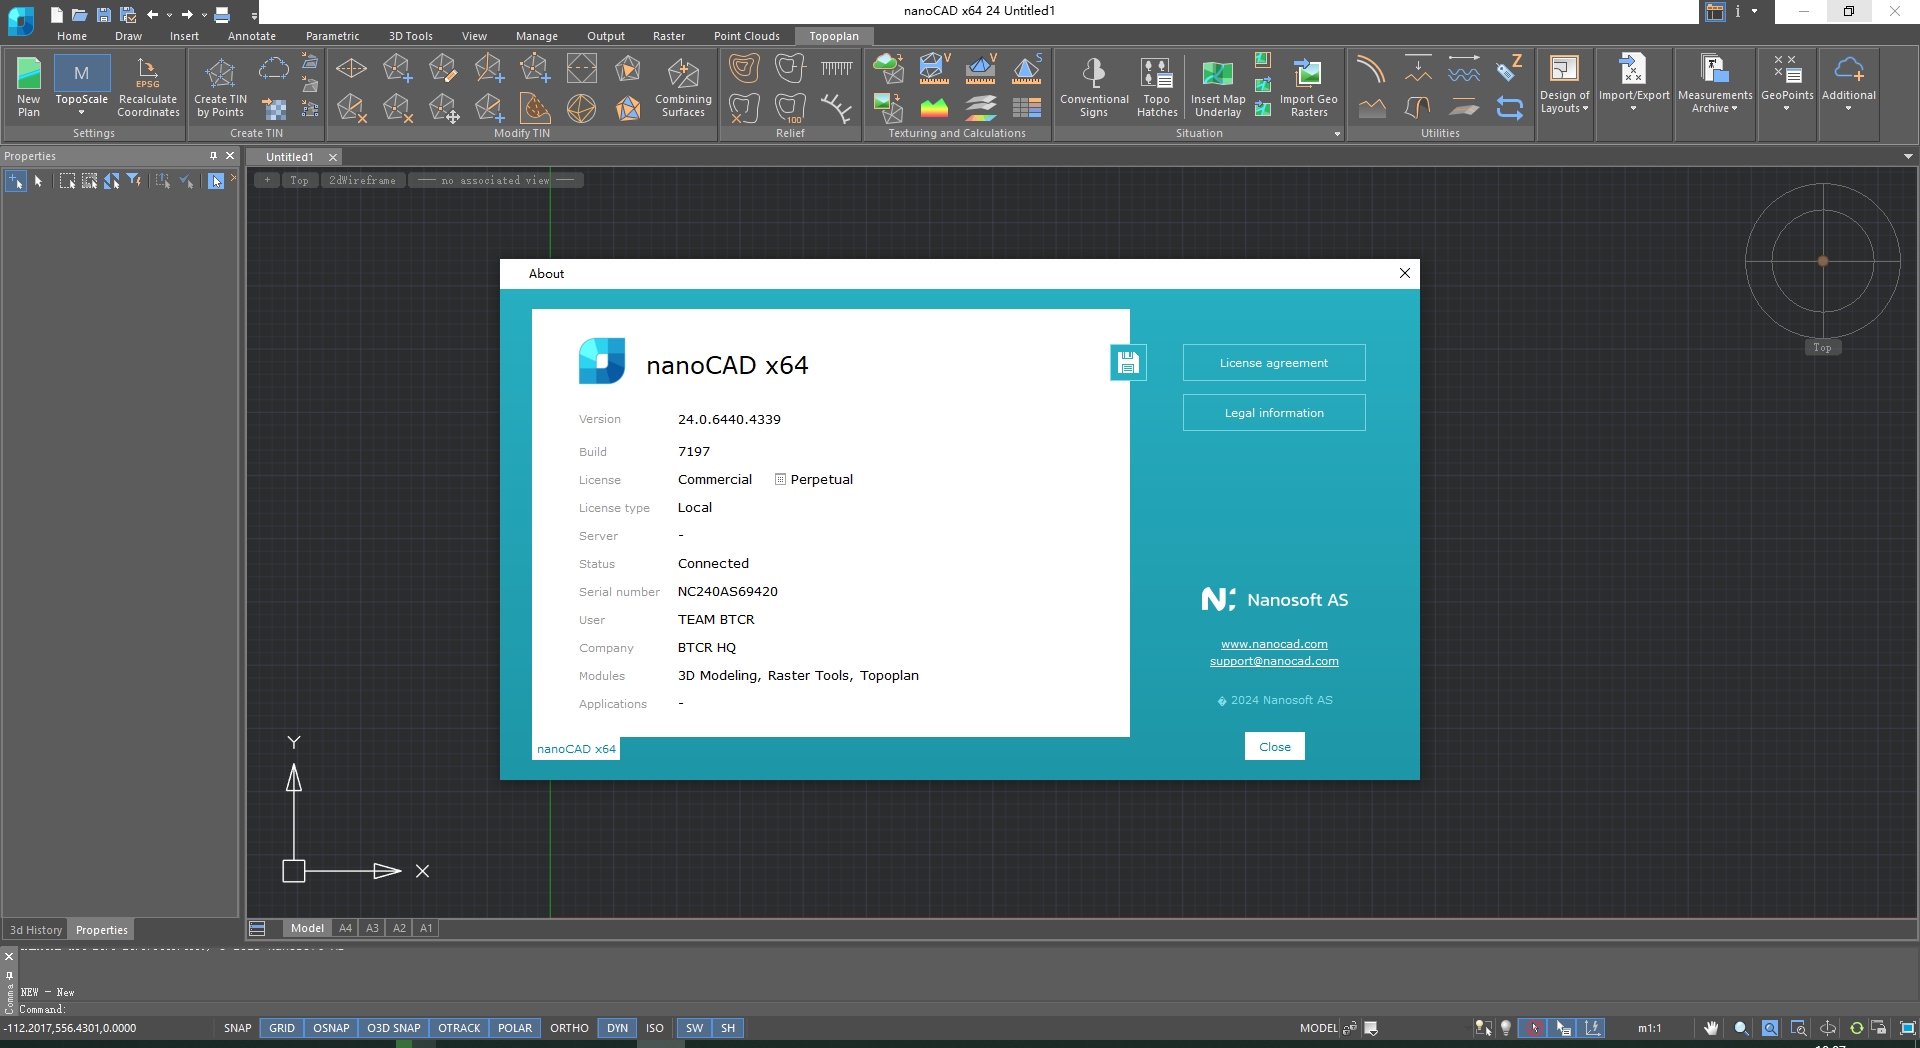Click Conventional Signs icon

[1094, 86]
